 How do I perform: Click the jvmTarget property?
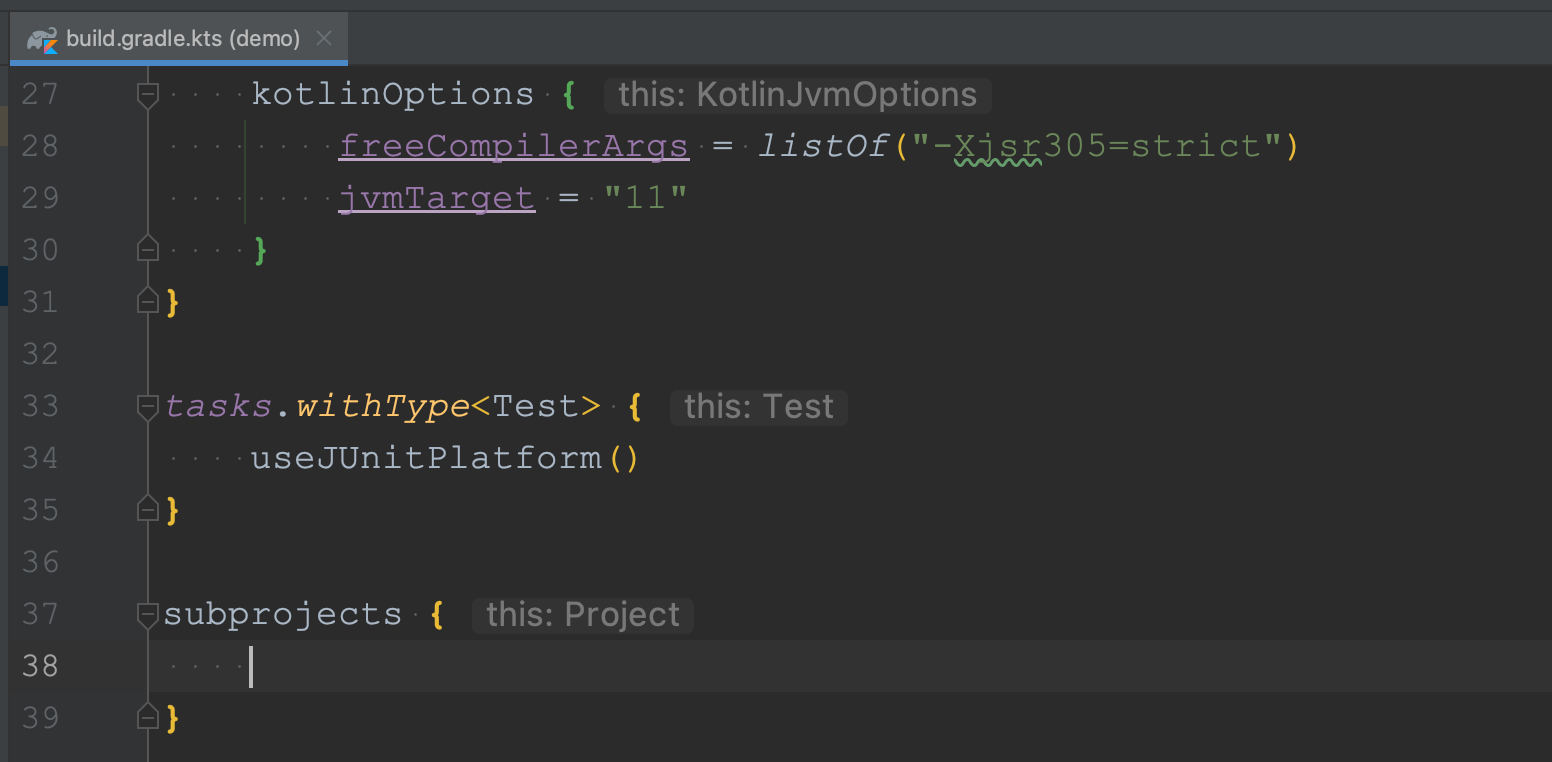(437, 198)
